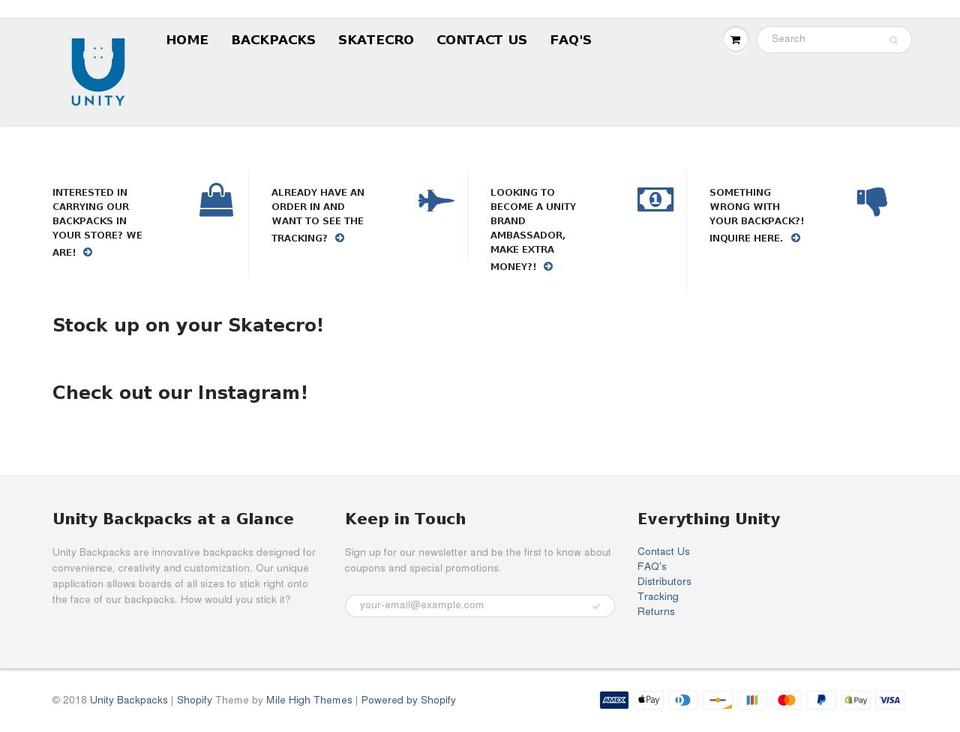Click the arrow after 'INQUIRE HERE'

point(795,238)
